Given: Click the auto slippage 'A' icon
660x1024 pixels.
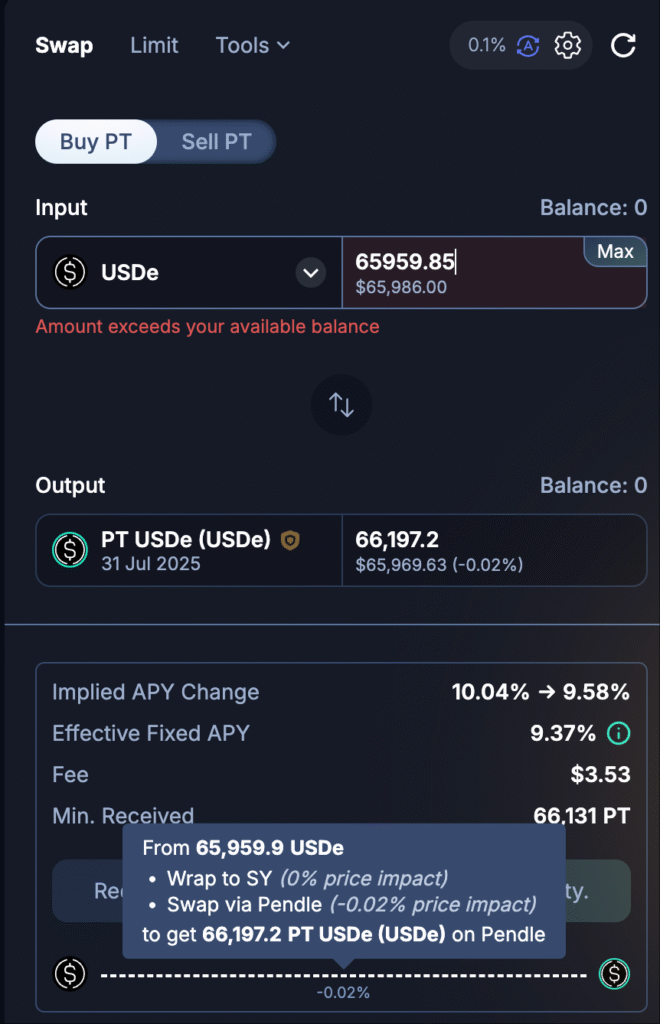Looking at the screenshot, I should coord(528,46).
